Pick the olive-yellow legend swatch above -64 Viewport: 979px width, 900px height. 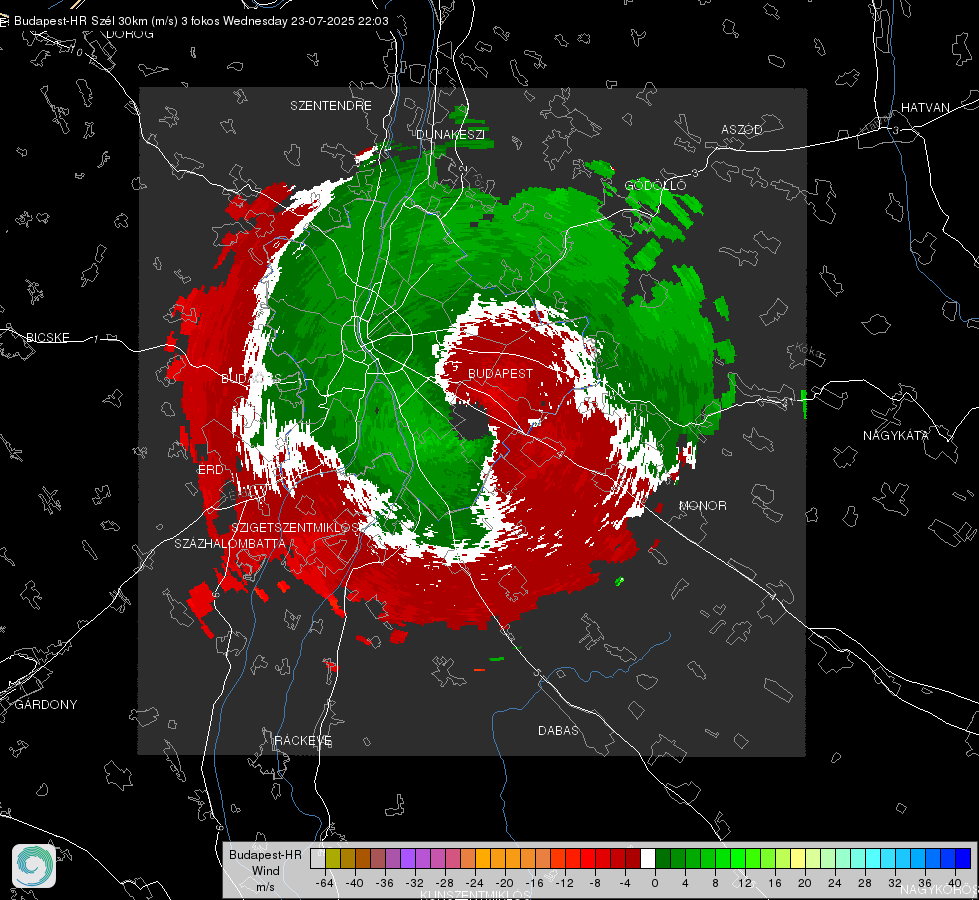333,859
